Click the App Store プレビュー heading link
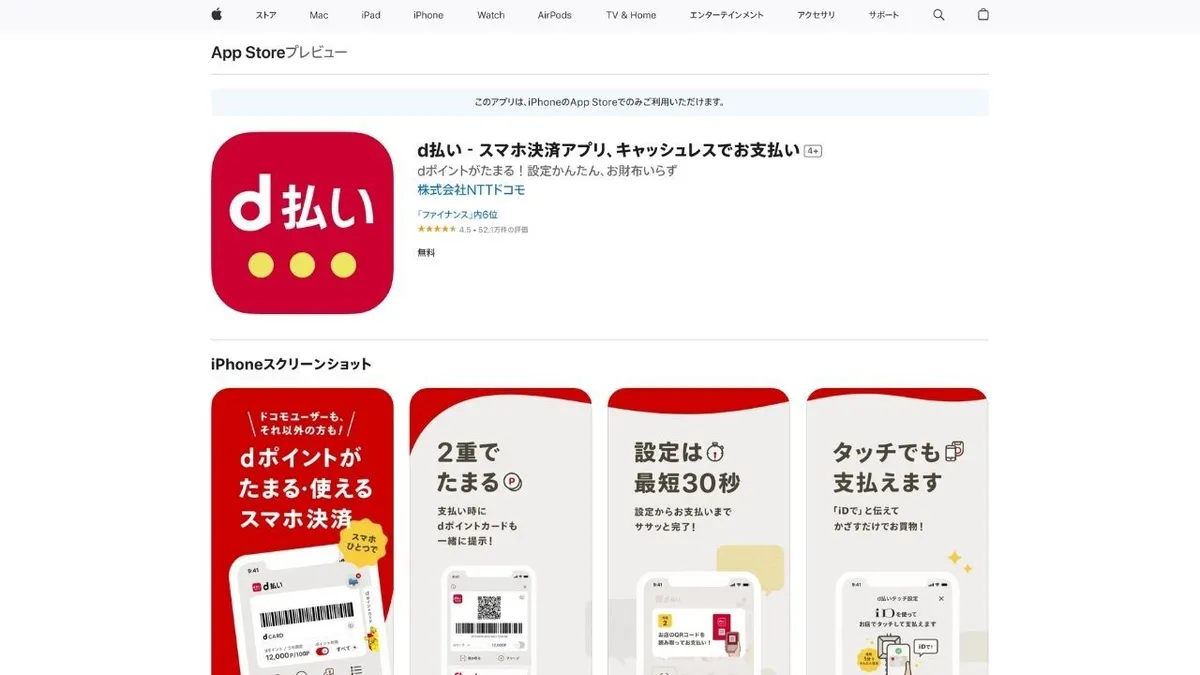1200x675 pixels. [279, 53]
